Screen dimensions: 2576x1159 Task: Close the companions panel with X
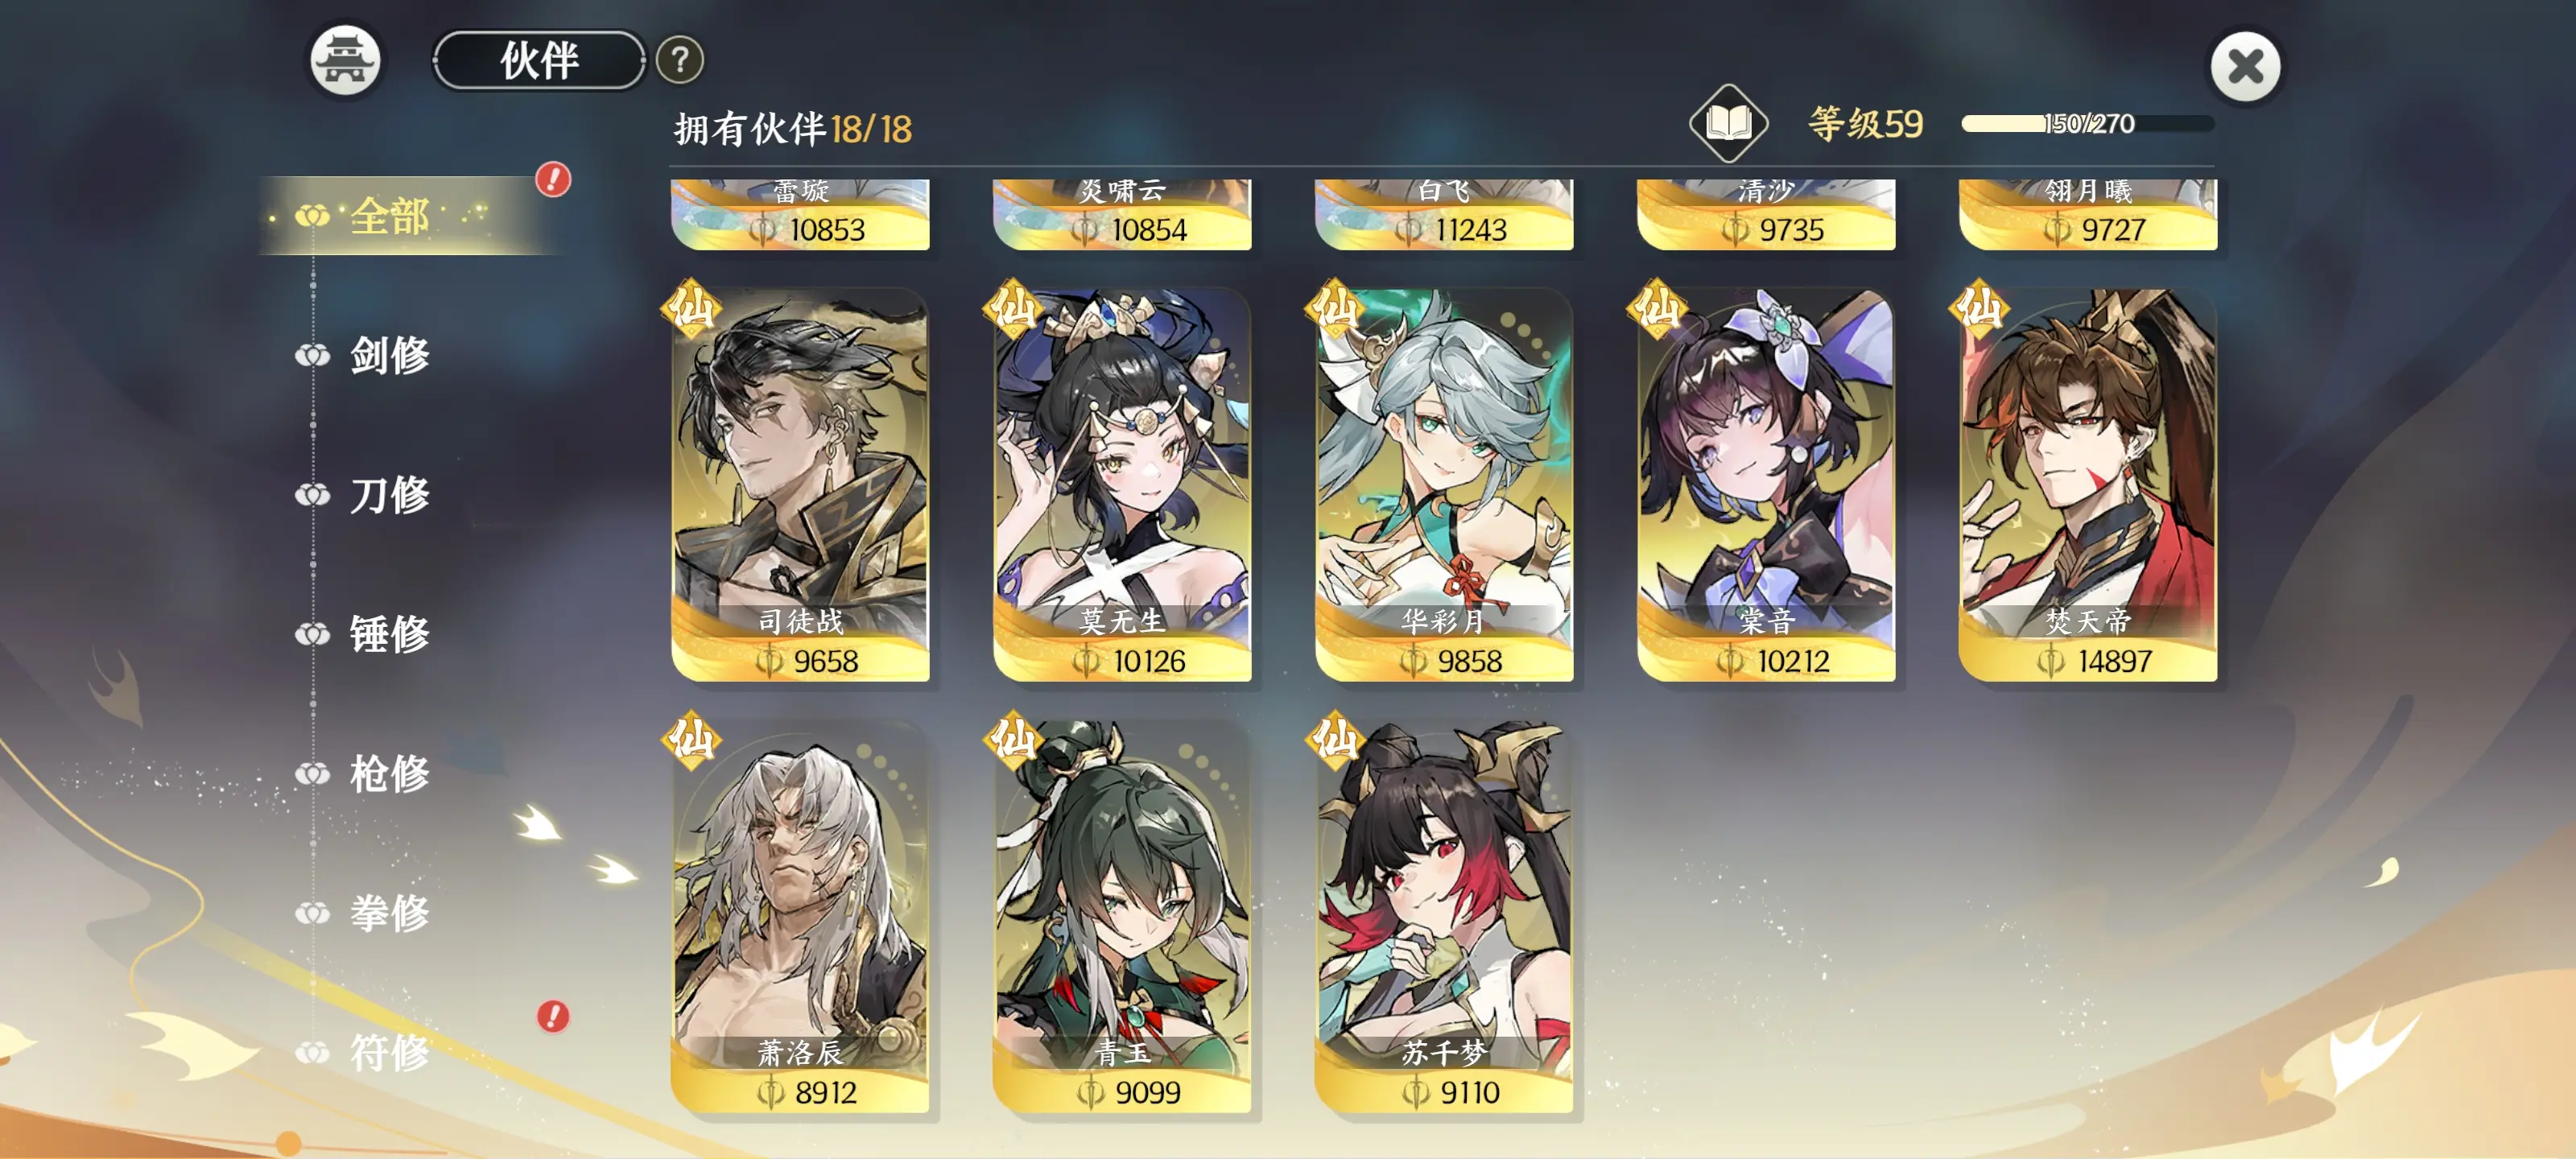[2245, 67]
